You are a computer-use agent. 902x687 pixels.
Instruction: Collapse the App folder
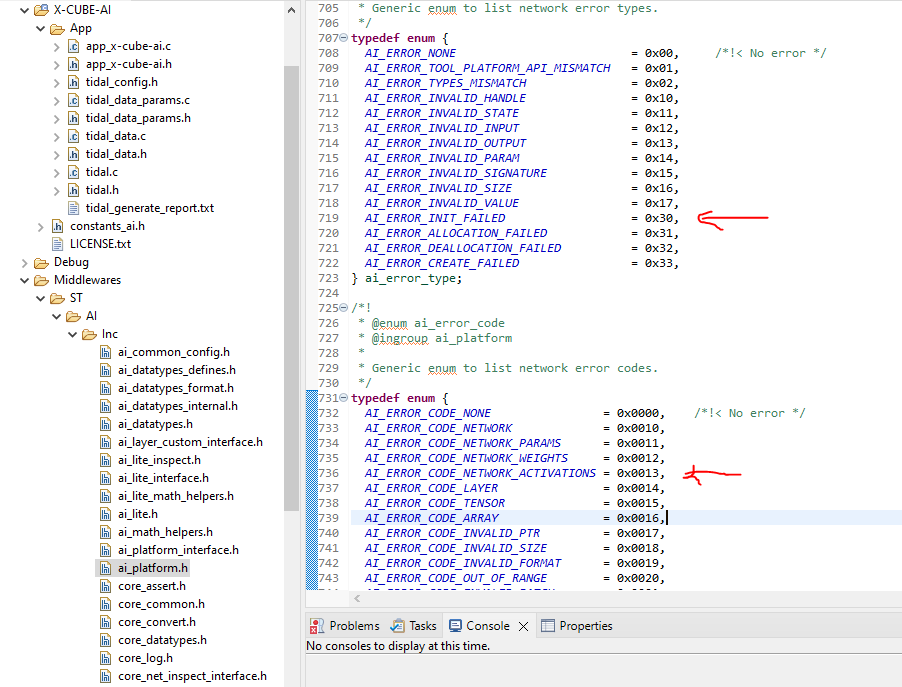[x=40, y=28]
